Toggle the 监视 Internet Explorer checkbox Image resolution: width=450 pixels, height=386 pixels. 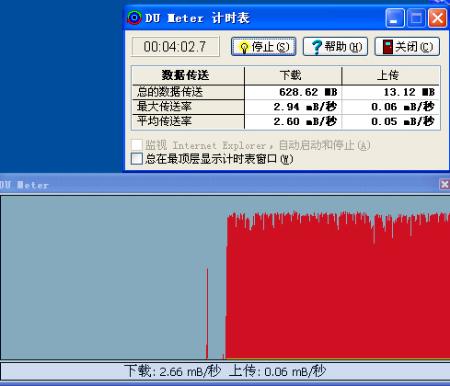pyautogui.click(x=137, y=145)
